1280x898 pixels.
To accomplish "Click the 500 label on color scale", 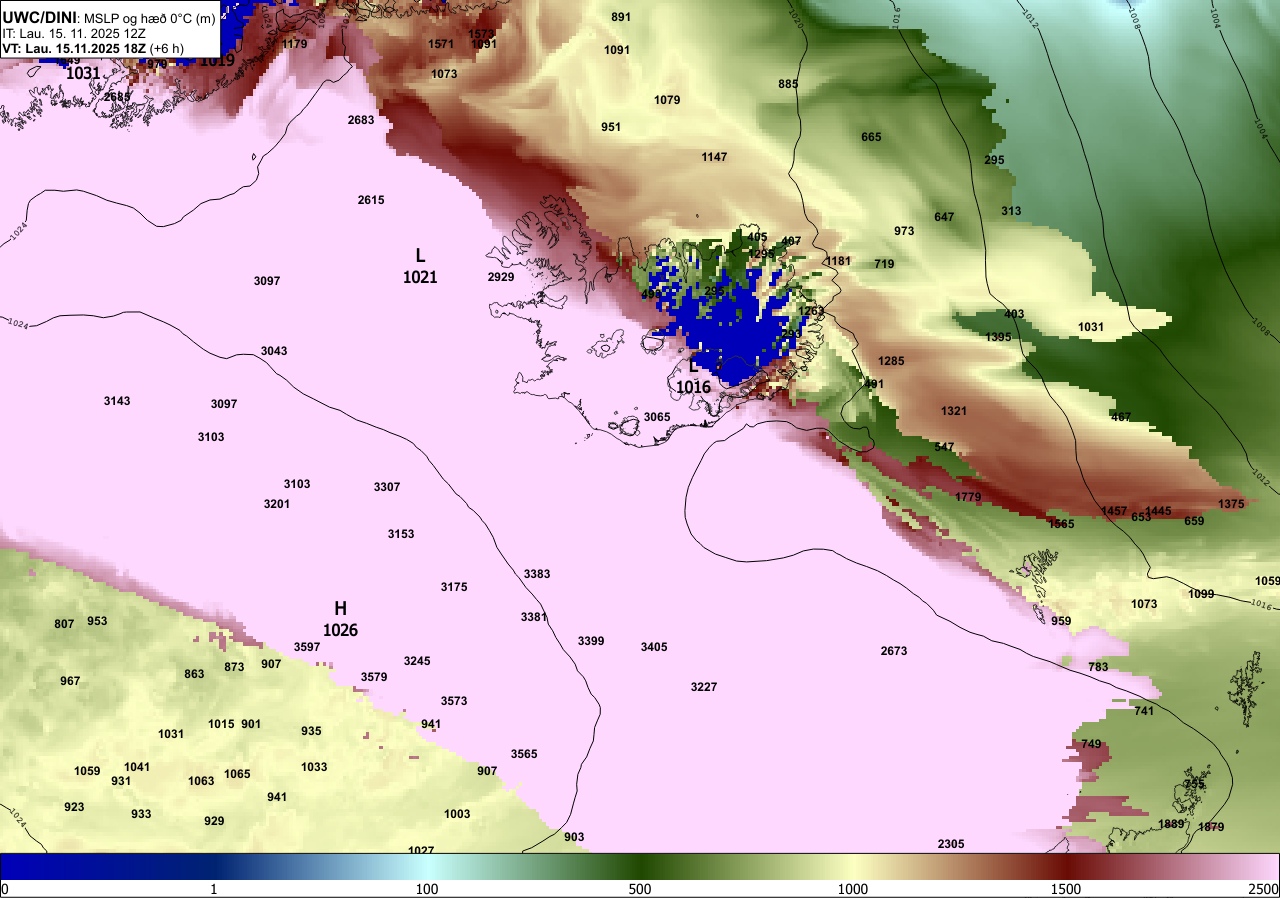I will (640, 889).
